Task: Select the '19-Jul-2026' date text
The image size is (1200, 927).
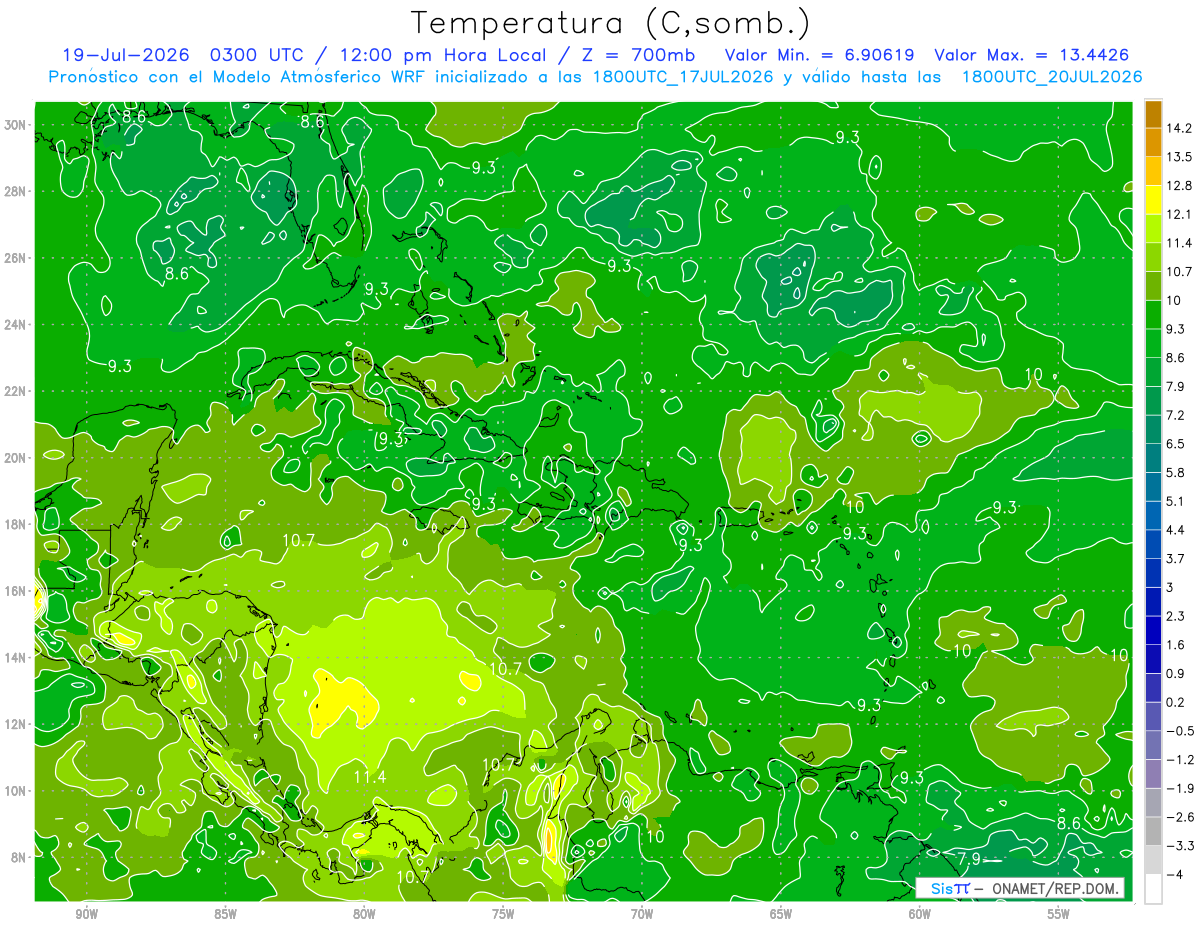Action: coord(126,55)
